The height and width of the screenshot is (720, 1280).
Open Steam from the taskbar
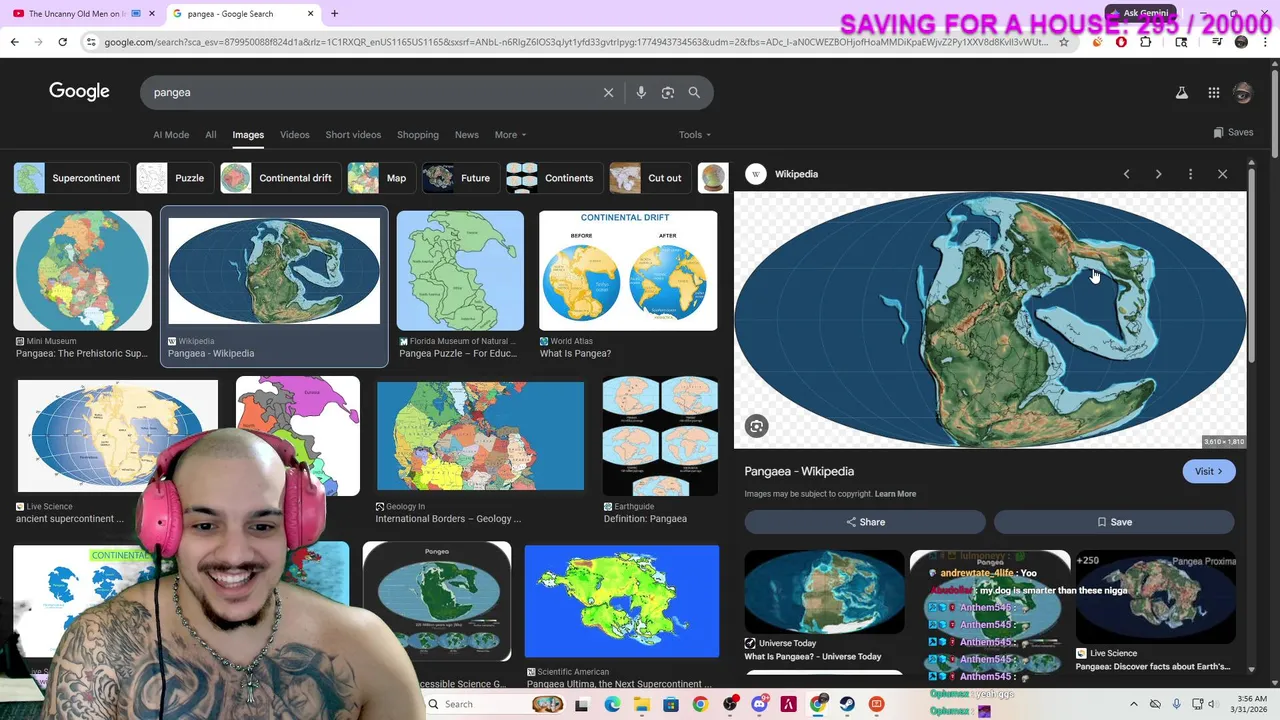[x=847, y=704]
